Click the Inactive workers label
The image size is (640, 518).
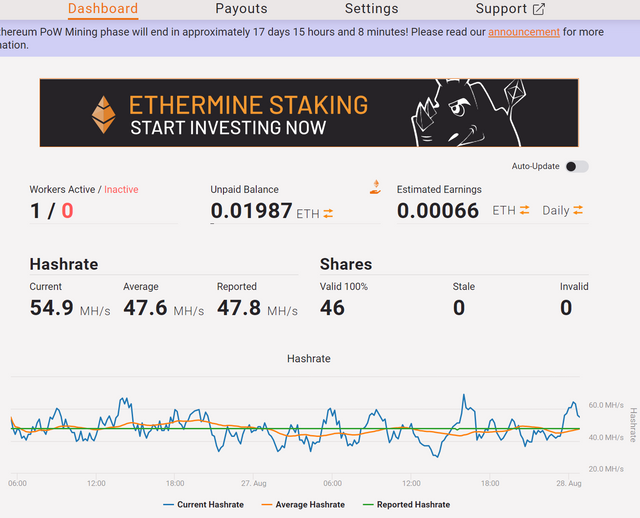[x=121, y=189]
